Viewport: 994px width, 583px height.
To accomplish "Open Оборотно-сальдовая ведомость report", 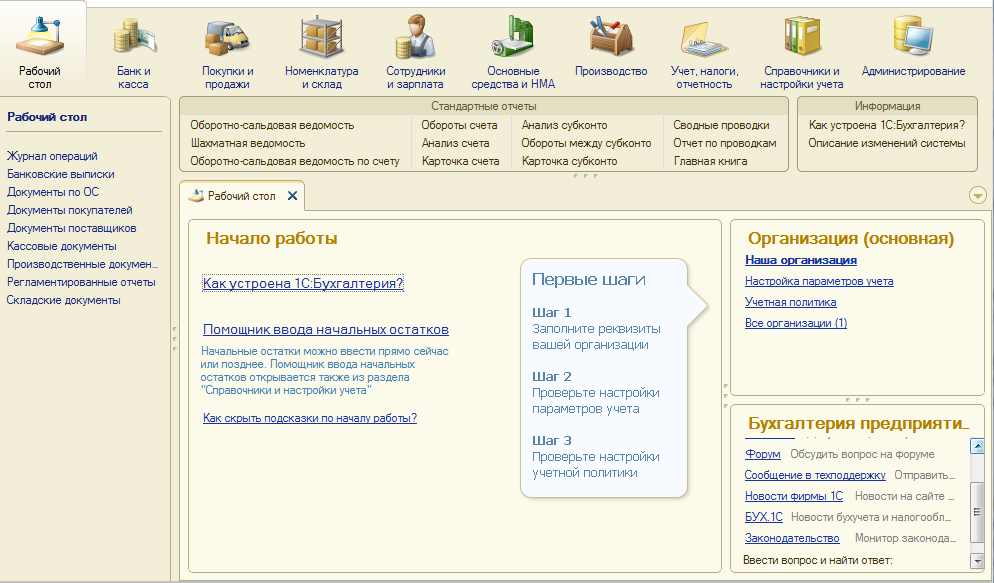I will [272, 125].
